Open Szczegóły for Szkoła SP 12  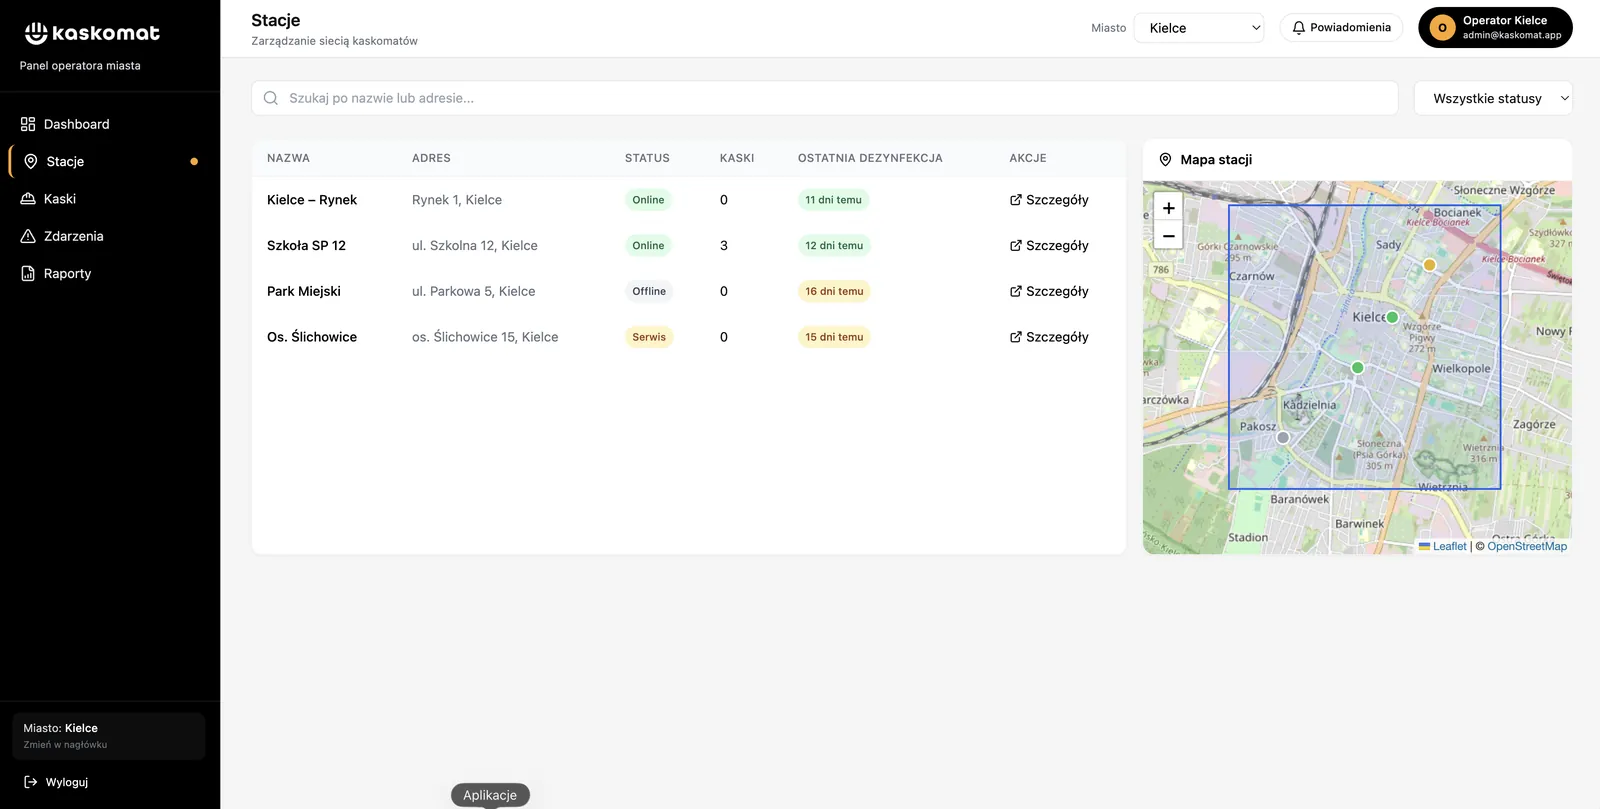[x=1049, y=246]
